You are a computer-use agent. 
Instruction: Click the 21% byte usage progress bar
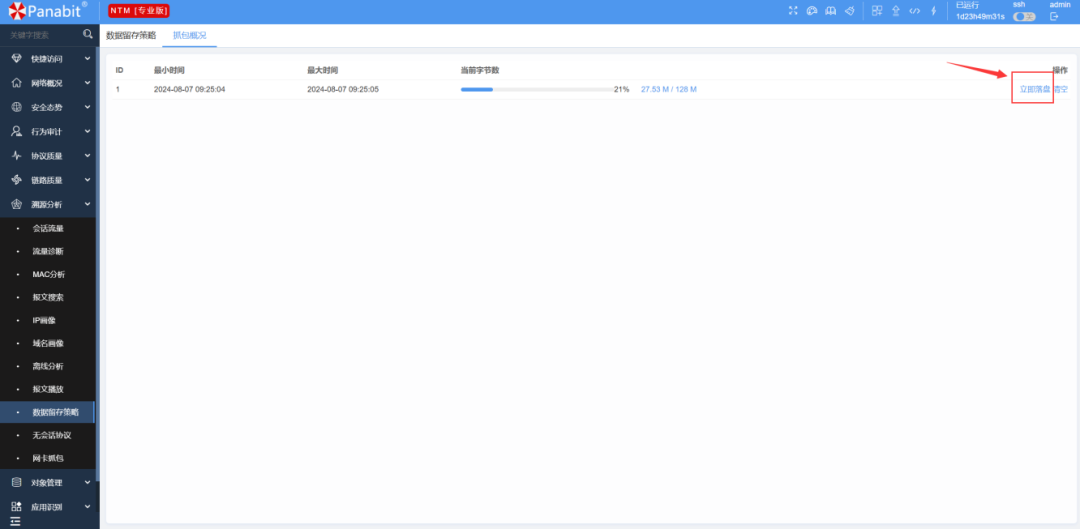[536, 89]
